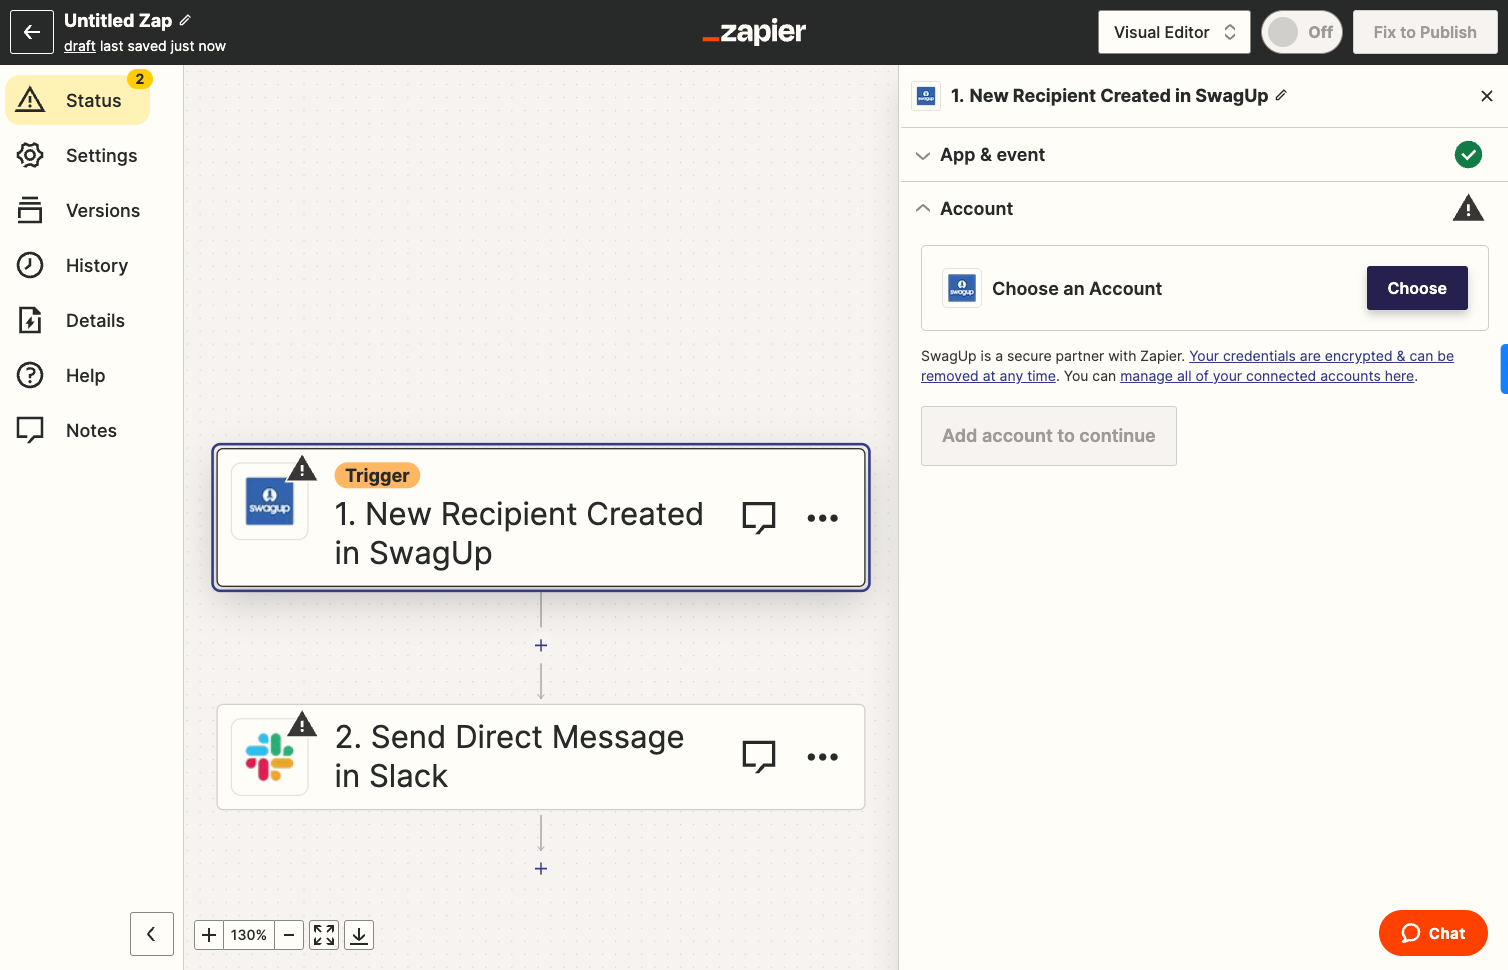
Task: Open more options for SwagUp trigger step
Action: 823,518
